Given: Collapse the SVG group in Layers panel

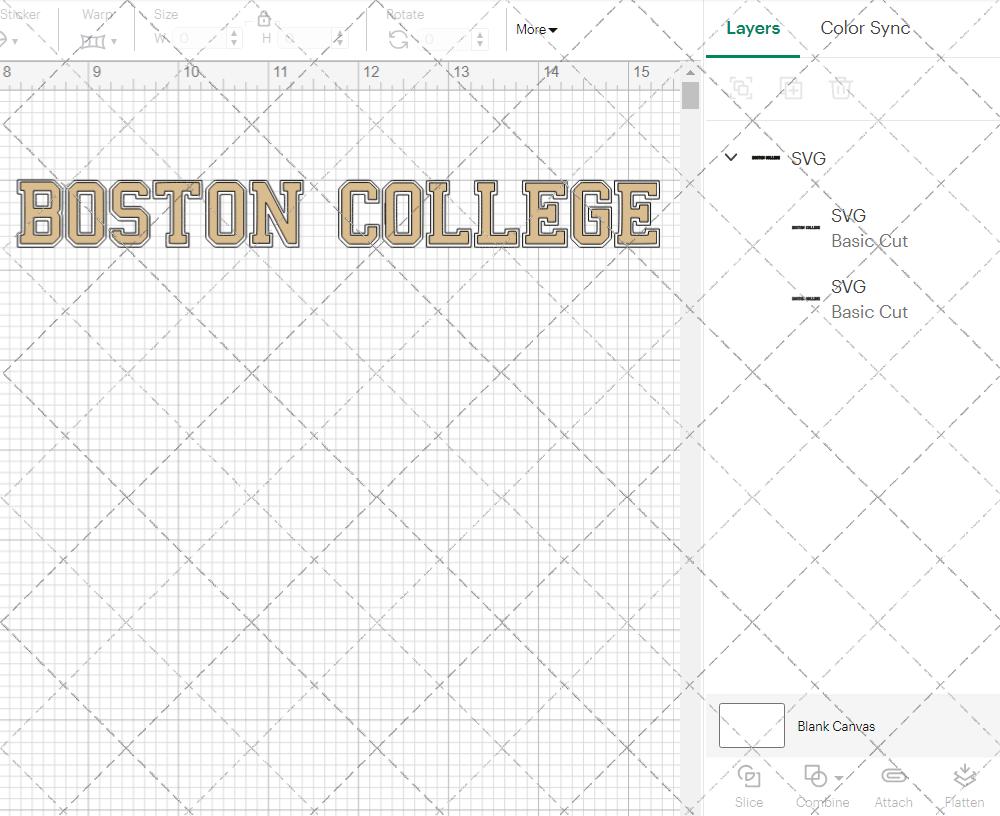Looking at the screenshot, I should point(730,157).
